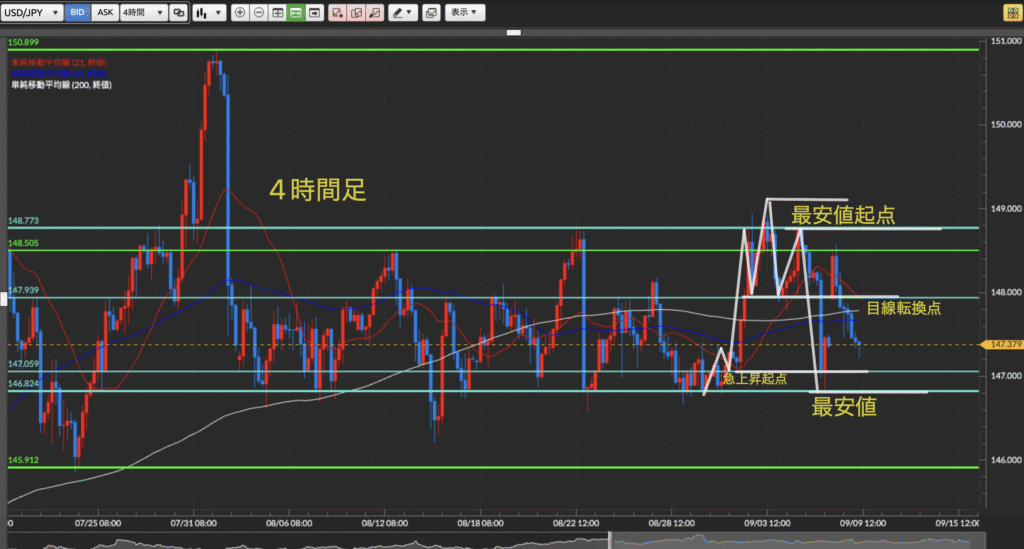Click the 最安値 annotation below the chart lows
The height and width of the screenshot is (549, 1024).
pos(844,407)
